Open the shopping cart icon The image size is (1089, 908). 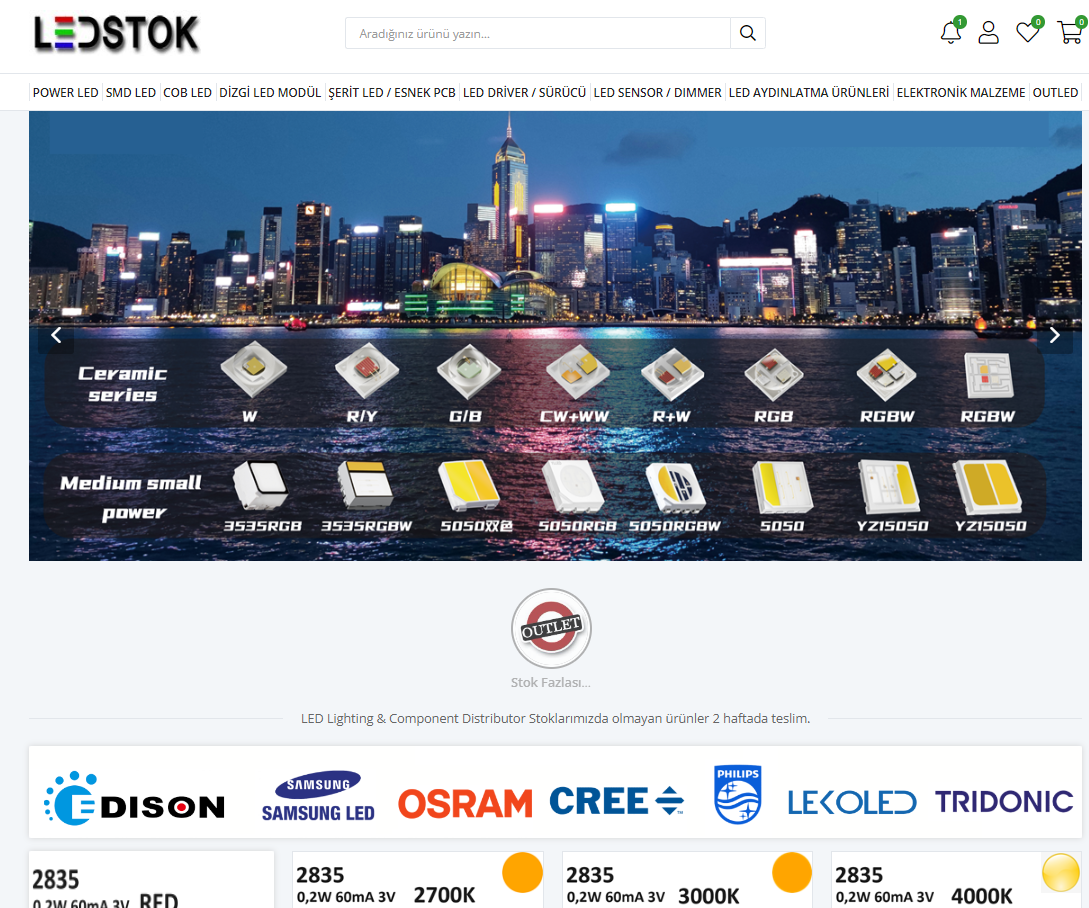click(1070, 32)
